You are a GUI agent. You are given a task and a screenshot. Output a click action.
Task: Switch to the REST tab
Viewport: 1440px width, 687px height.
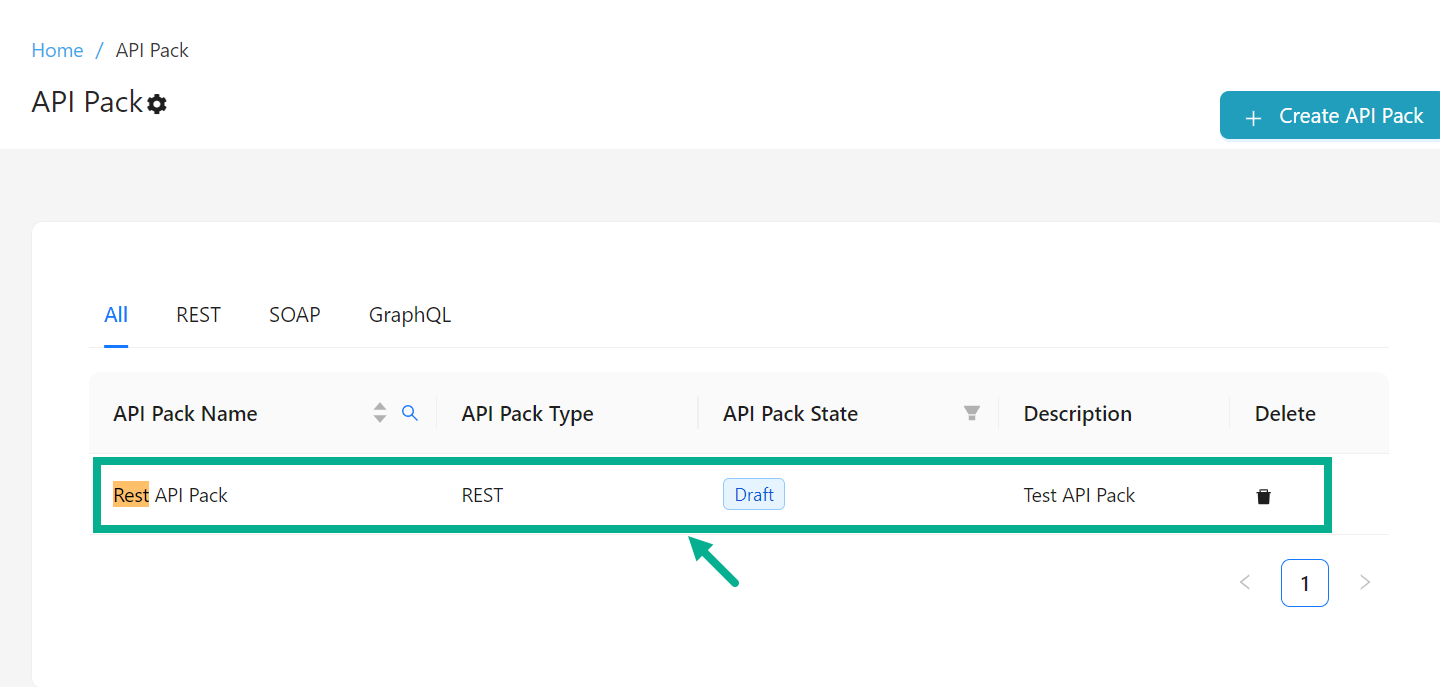coord(198,315)
